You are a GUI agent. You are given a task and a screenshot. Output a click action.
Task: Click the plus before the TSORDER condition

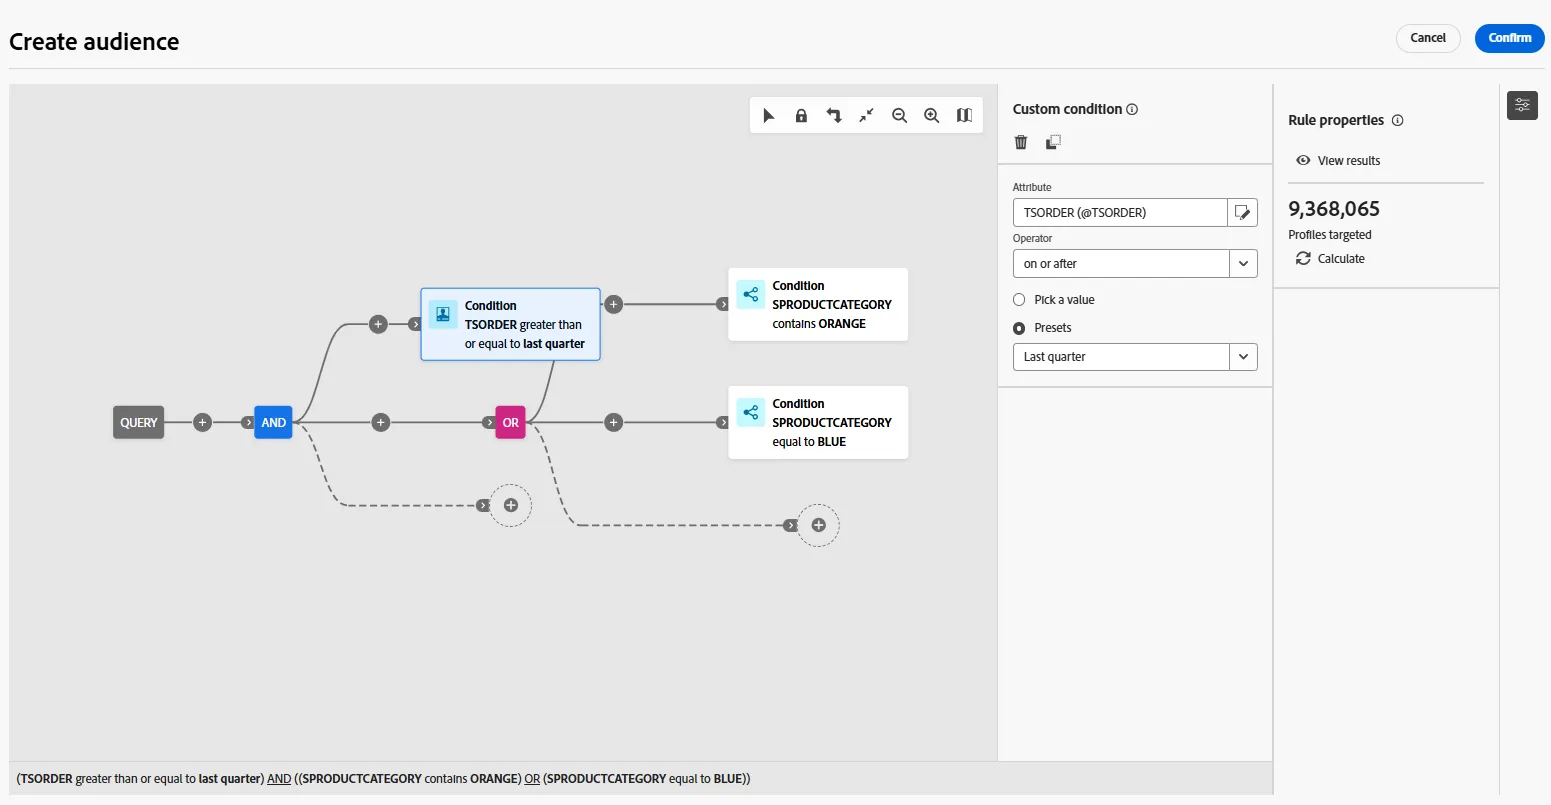(378, 324)
